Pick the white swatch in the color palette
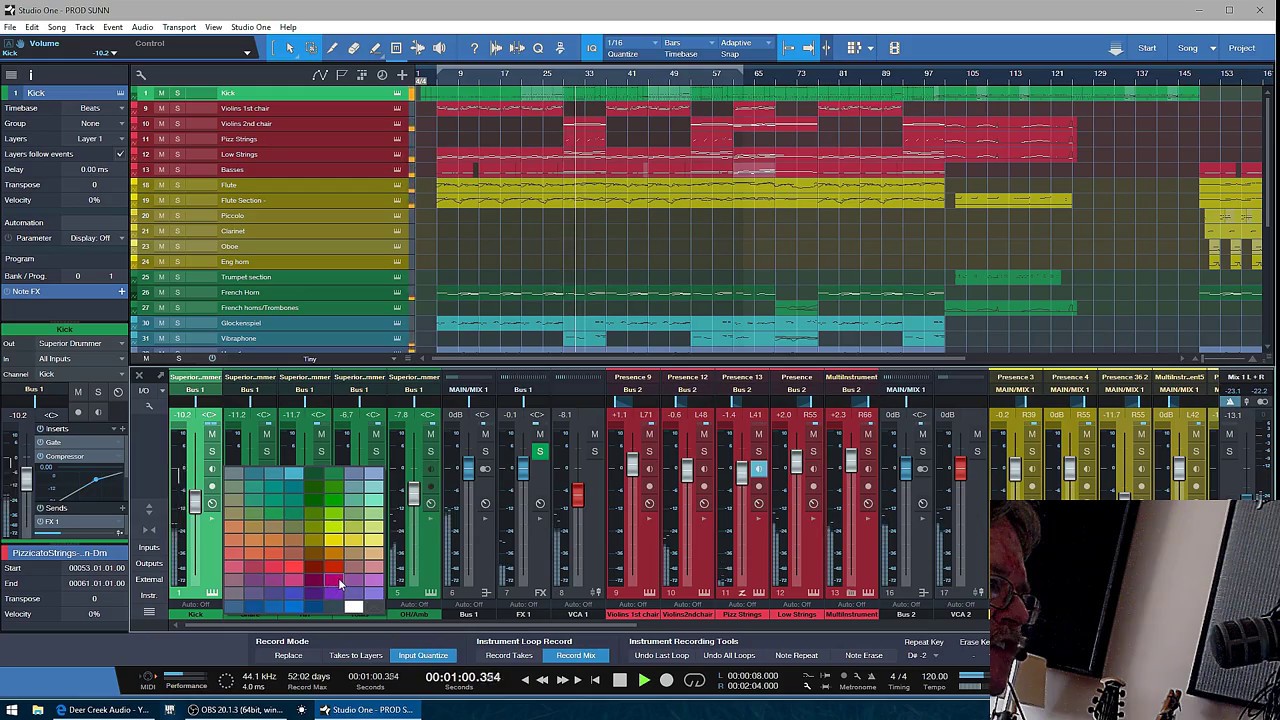The width and height of the screenshot is (1280, 720). point(353,606)
